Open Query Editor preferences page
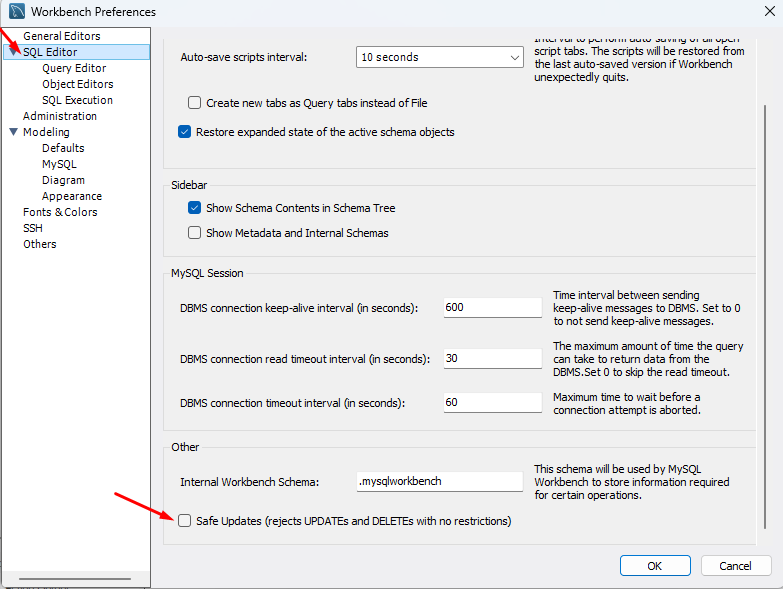The image size is (783, 589). point(74,68)
